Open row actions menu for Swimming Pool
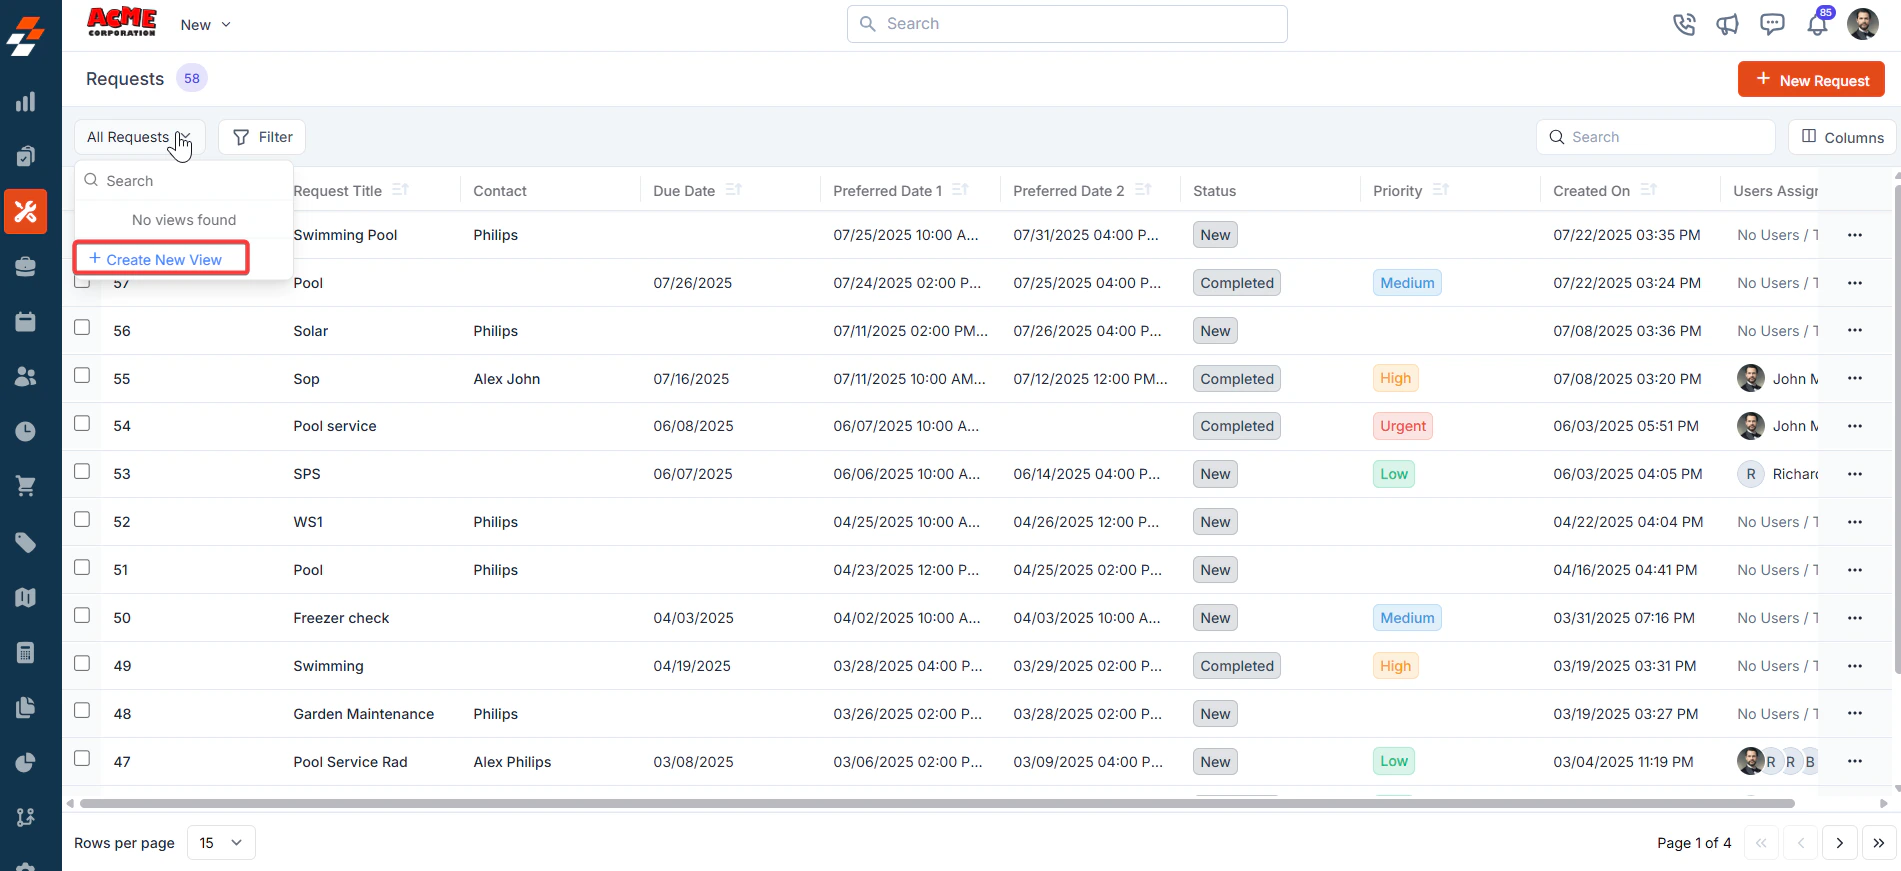The image size is (1901, 871). 1855,235
